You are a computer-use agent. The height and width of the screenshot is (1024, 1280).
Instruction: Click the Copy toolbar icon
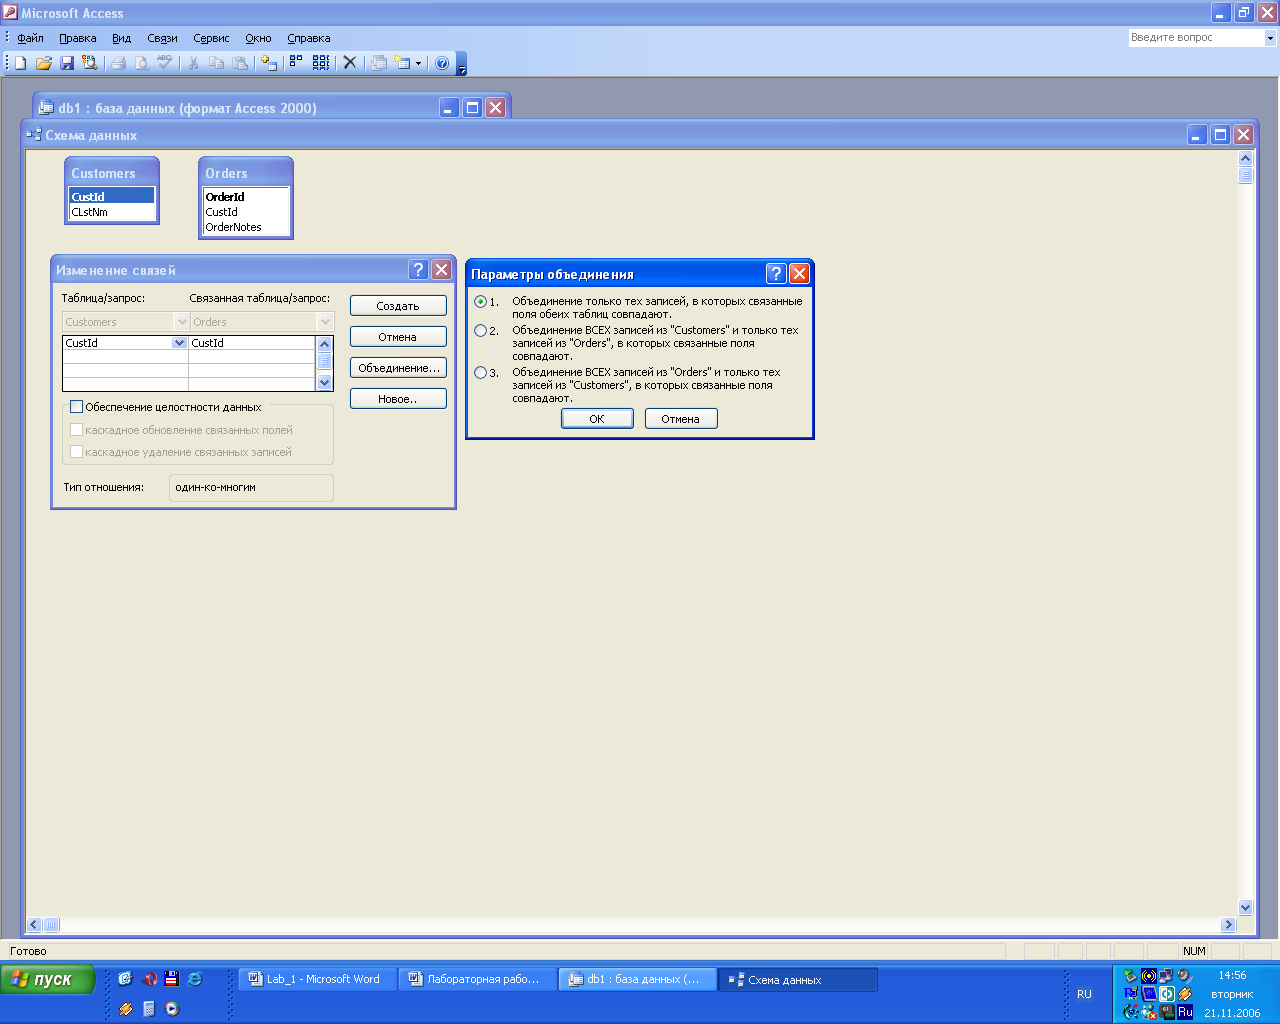(216, 62)
